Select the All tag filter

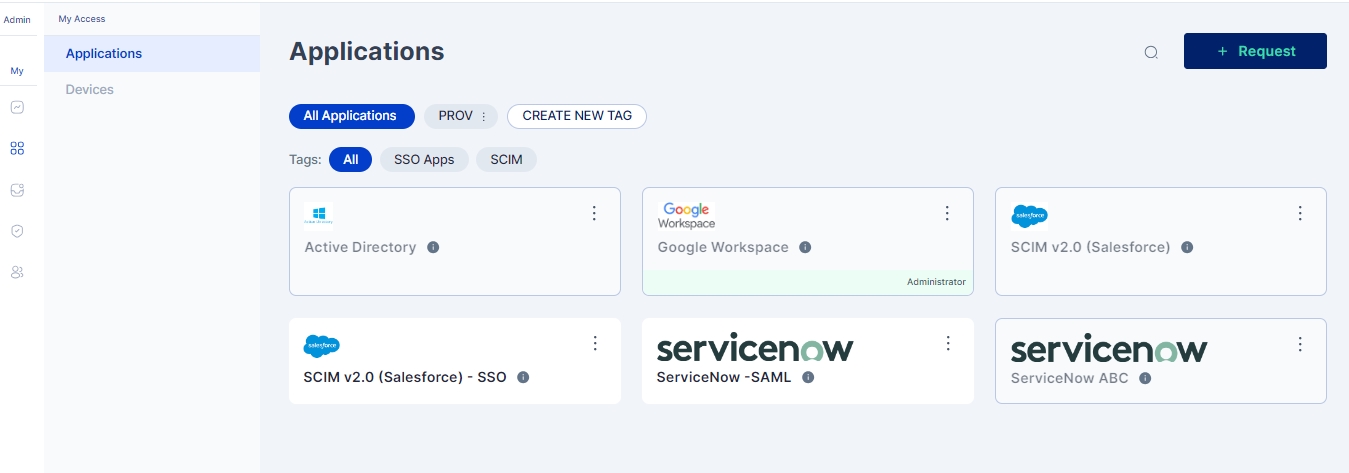(x=350, y=160)
